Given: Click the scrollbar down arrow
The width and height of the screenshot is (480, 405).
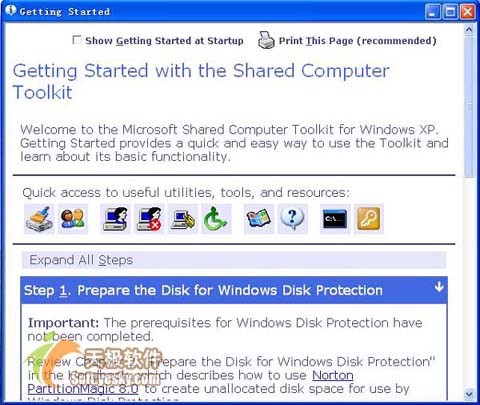Looking at the screenshot, I should coord(469,394).
